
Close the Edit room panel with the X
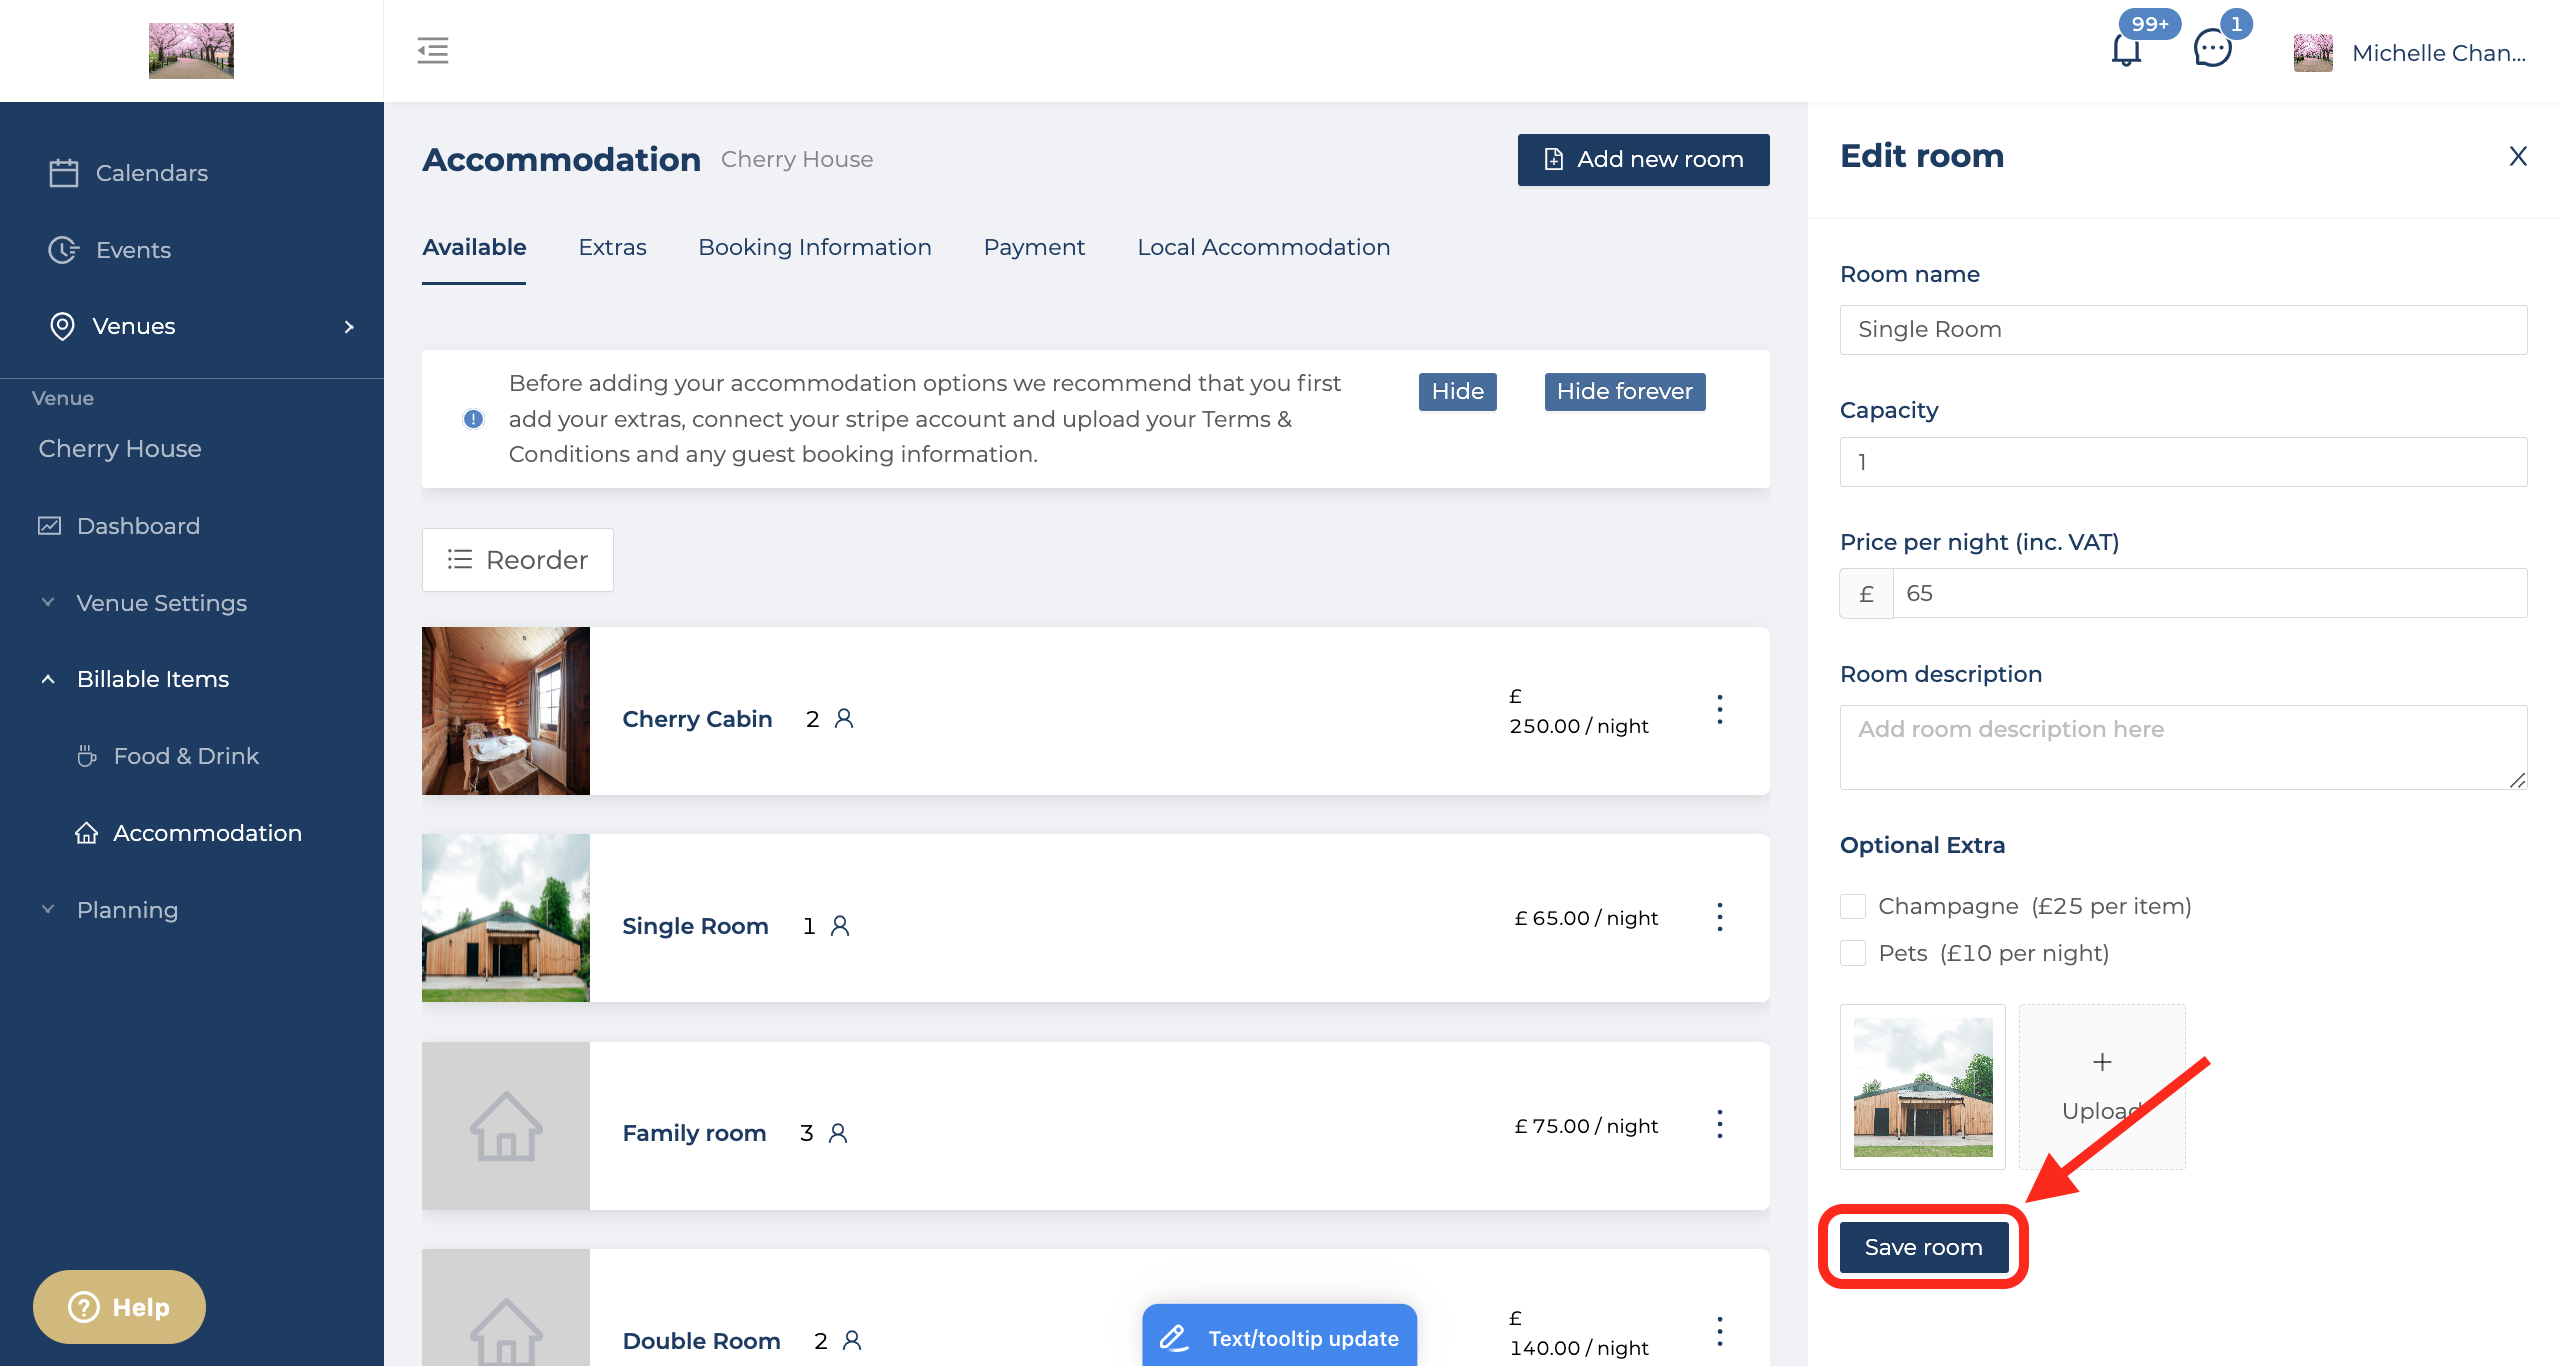pos(2518,156)
